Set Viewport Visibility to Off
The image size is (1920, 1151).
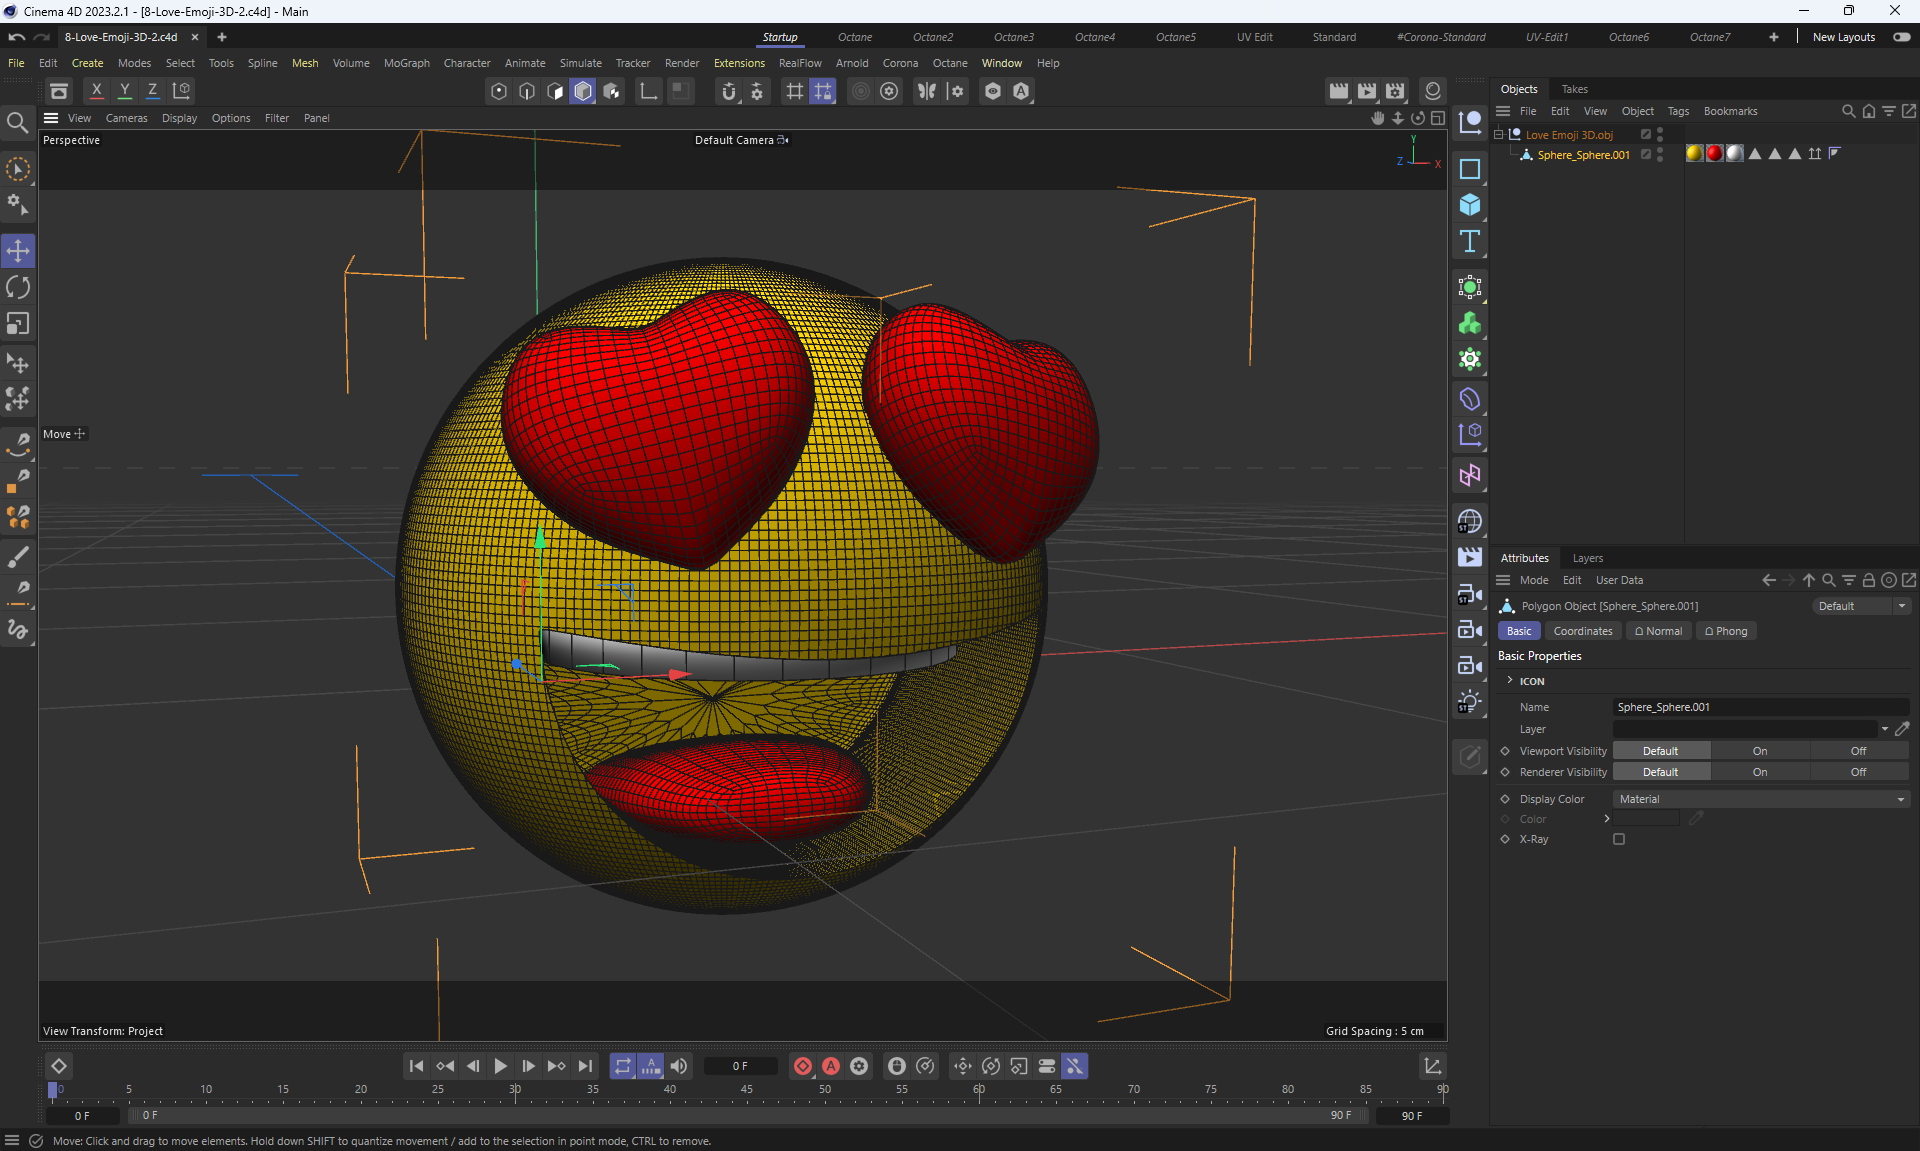point(1858,751)
